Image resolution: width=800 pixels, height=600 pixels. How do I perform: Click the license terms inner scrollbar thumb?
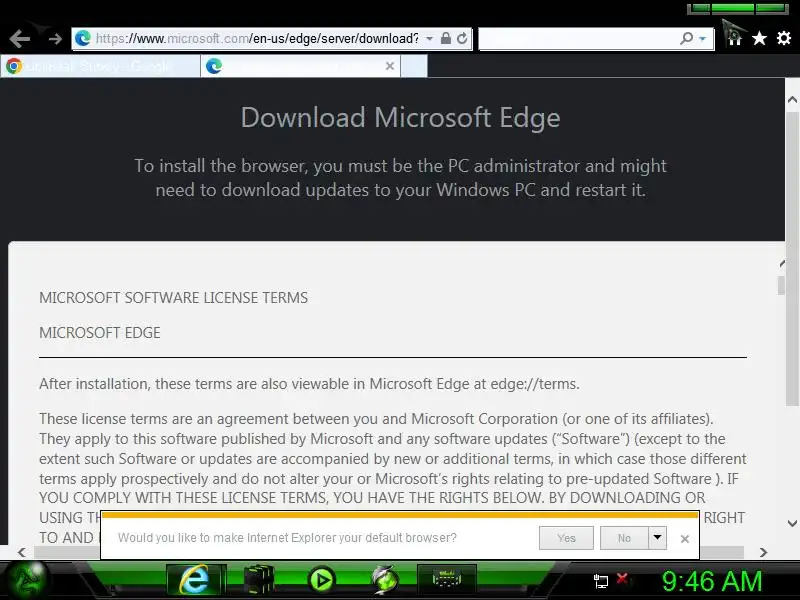pyautogui.click(x=781, y=286)
